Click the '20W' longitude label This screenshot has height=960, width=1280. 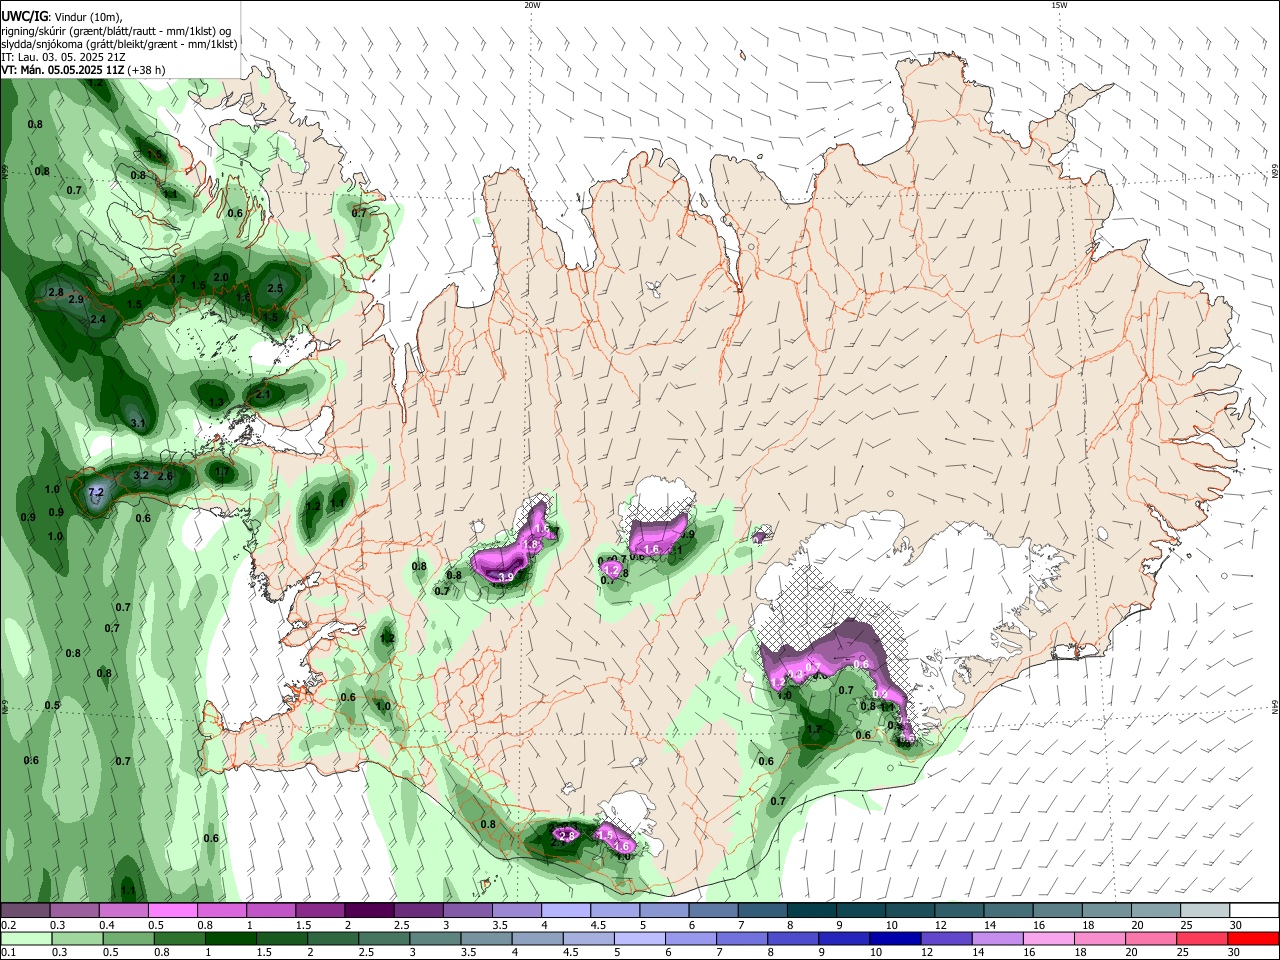[532, 5]
